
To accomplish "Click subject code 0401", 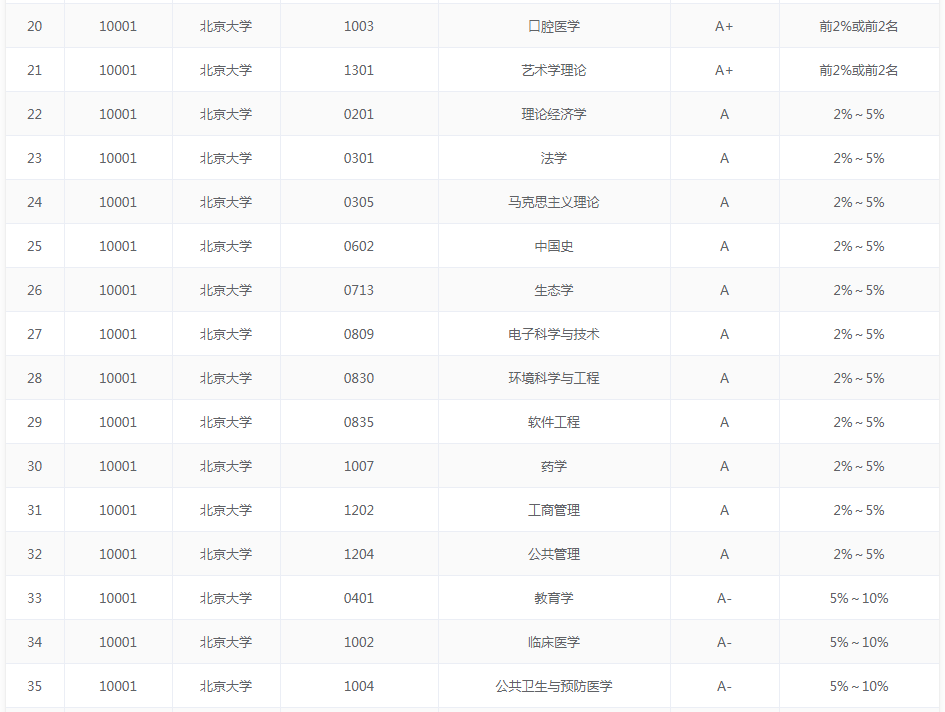I will coord(359,599).
